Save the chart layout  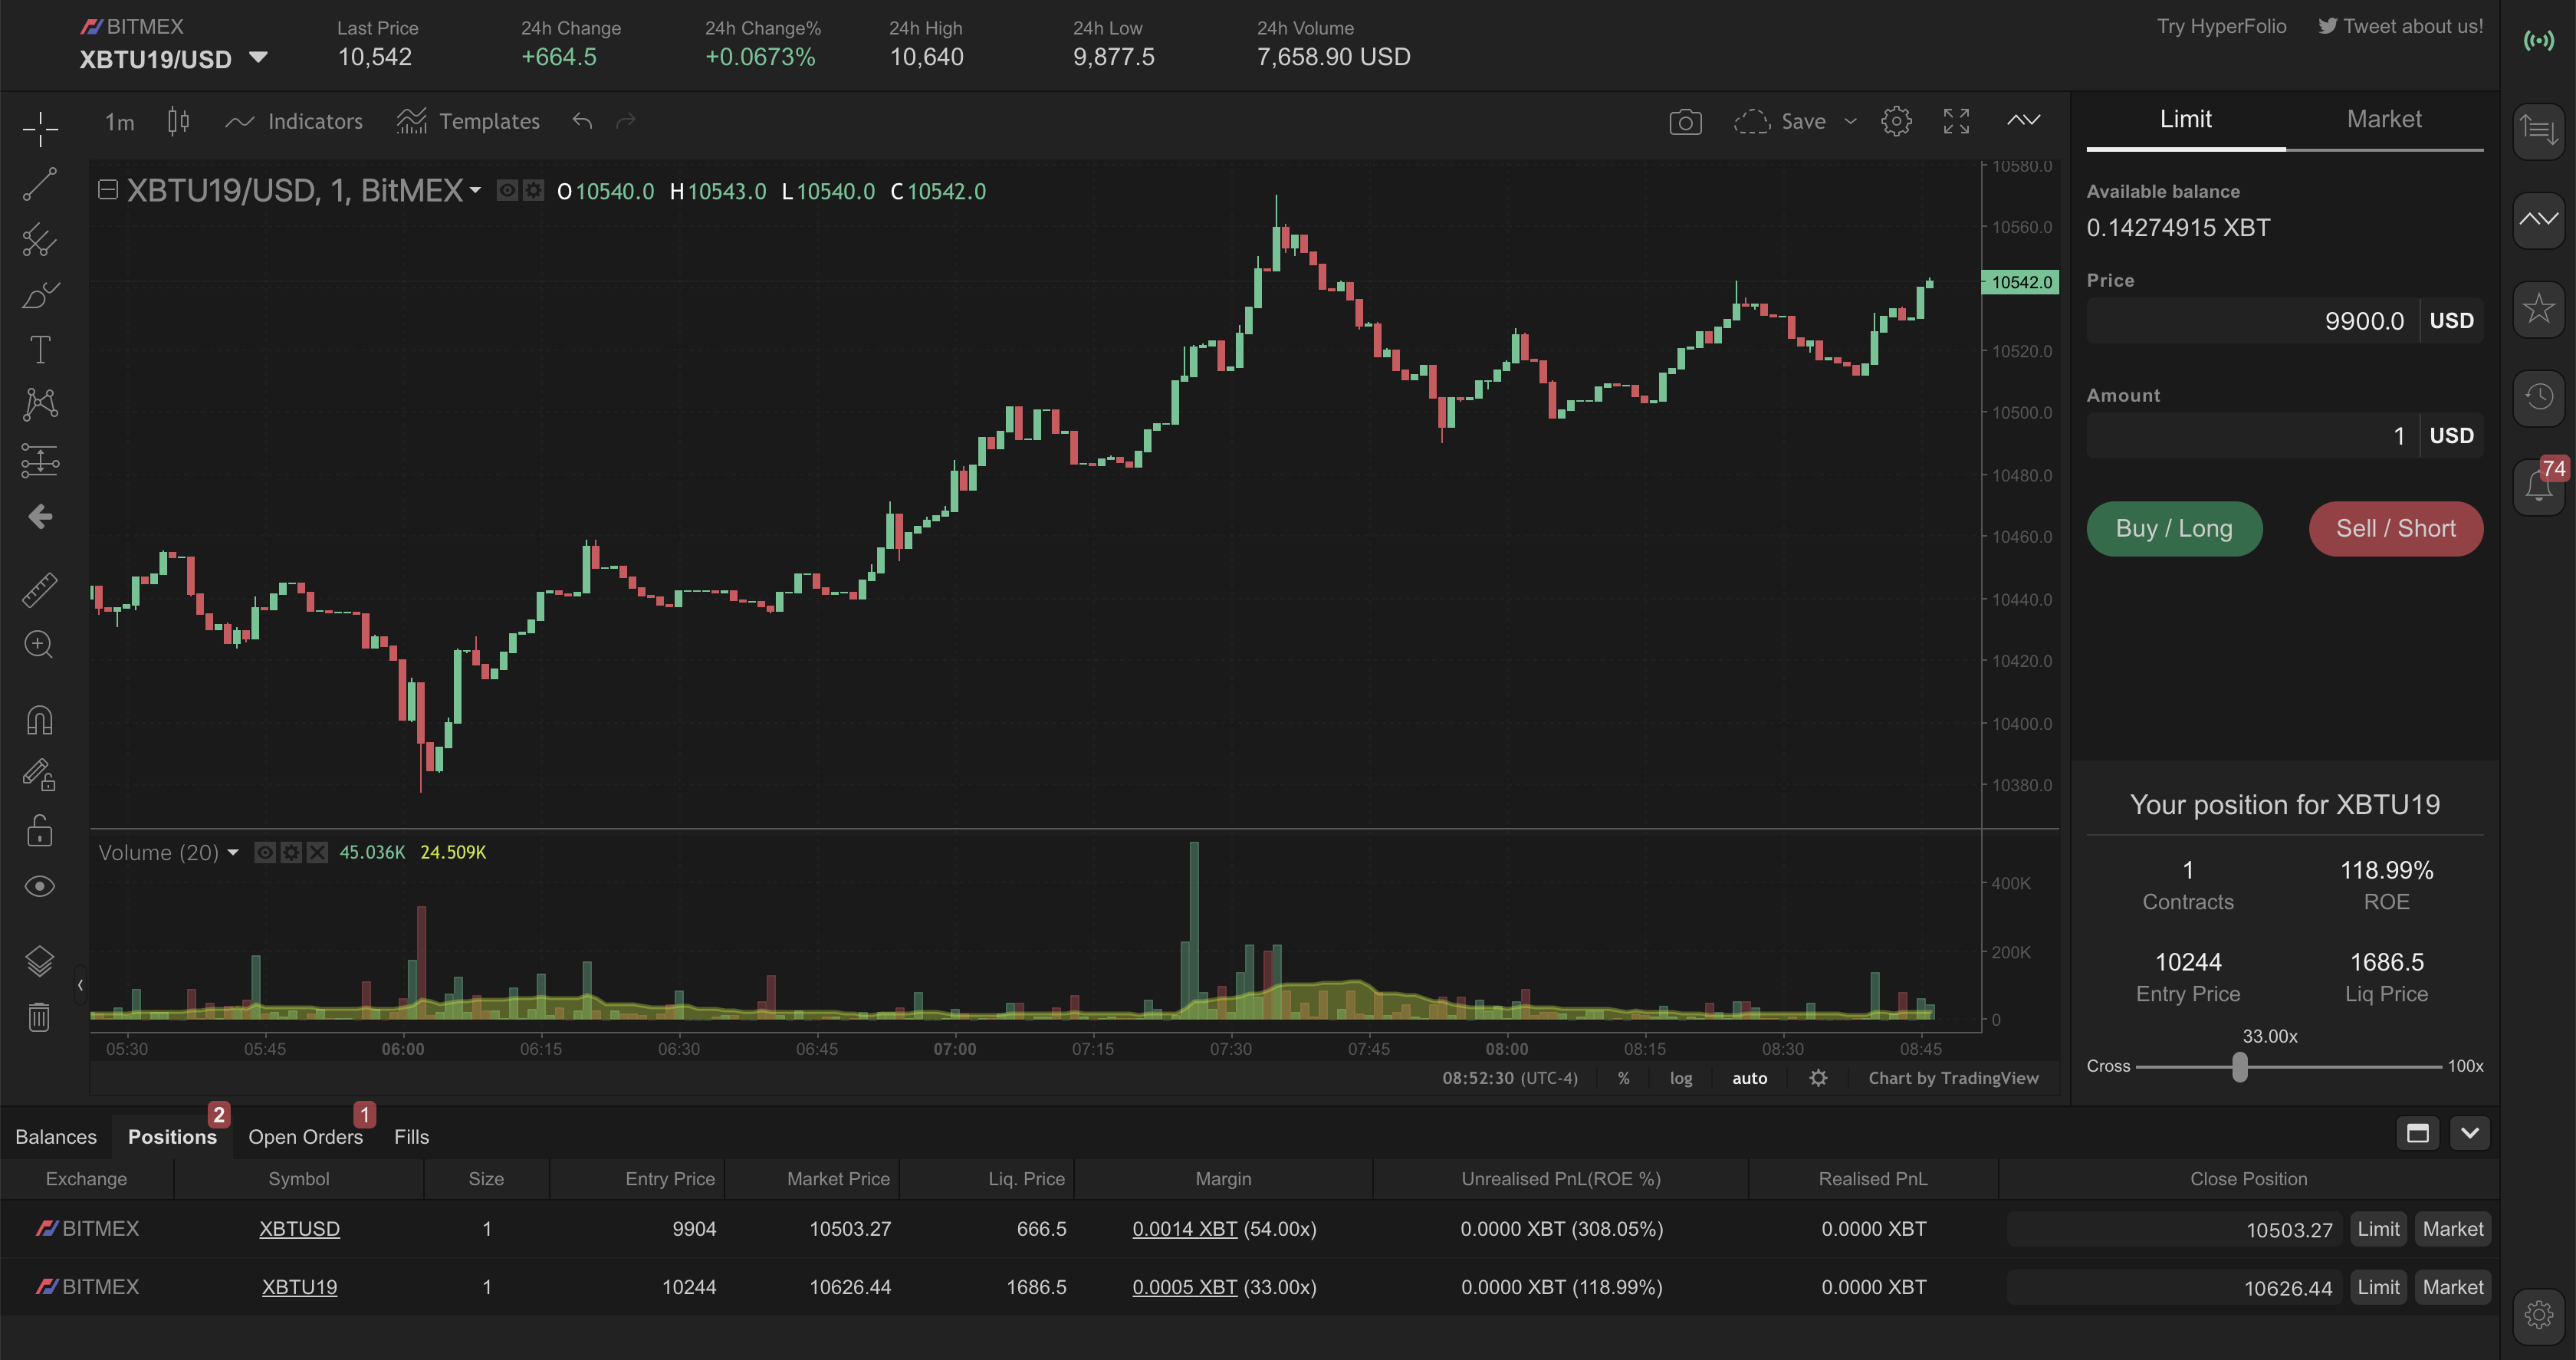point(1780,122)
